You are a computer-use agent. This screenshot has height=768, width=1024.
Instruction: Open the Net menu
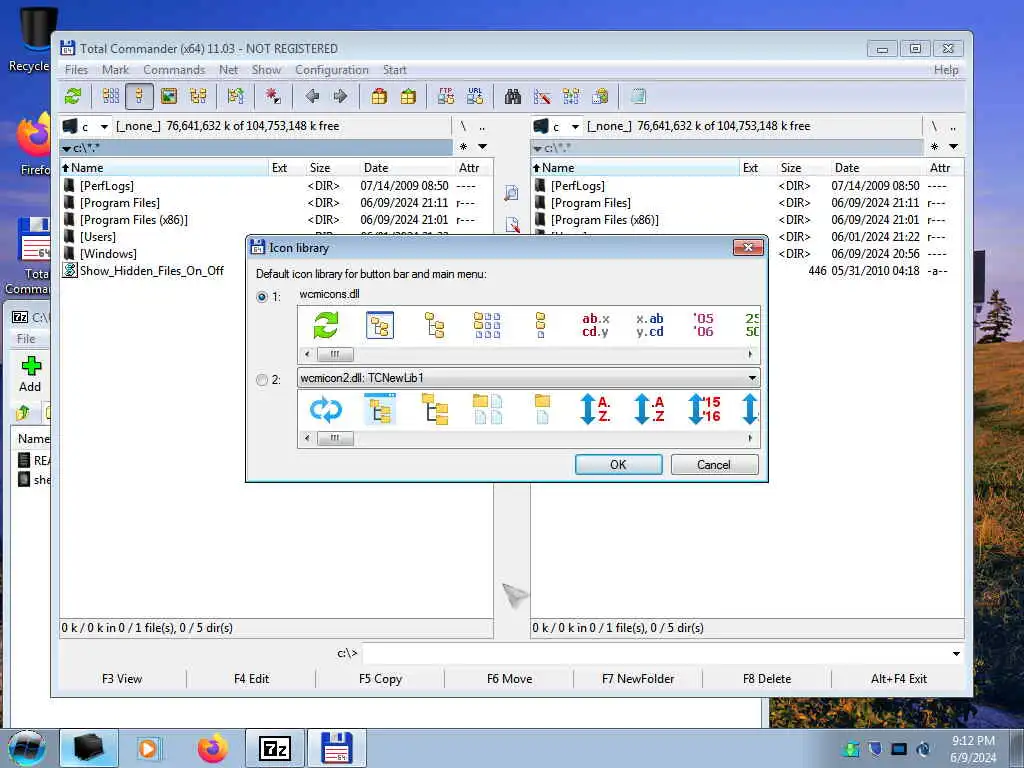[x=229, y=70]
